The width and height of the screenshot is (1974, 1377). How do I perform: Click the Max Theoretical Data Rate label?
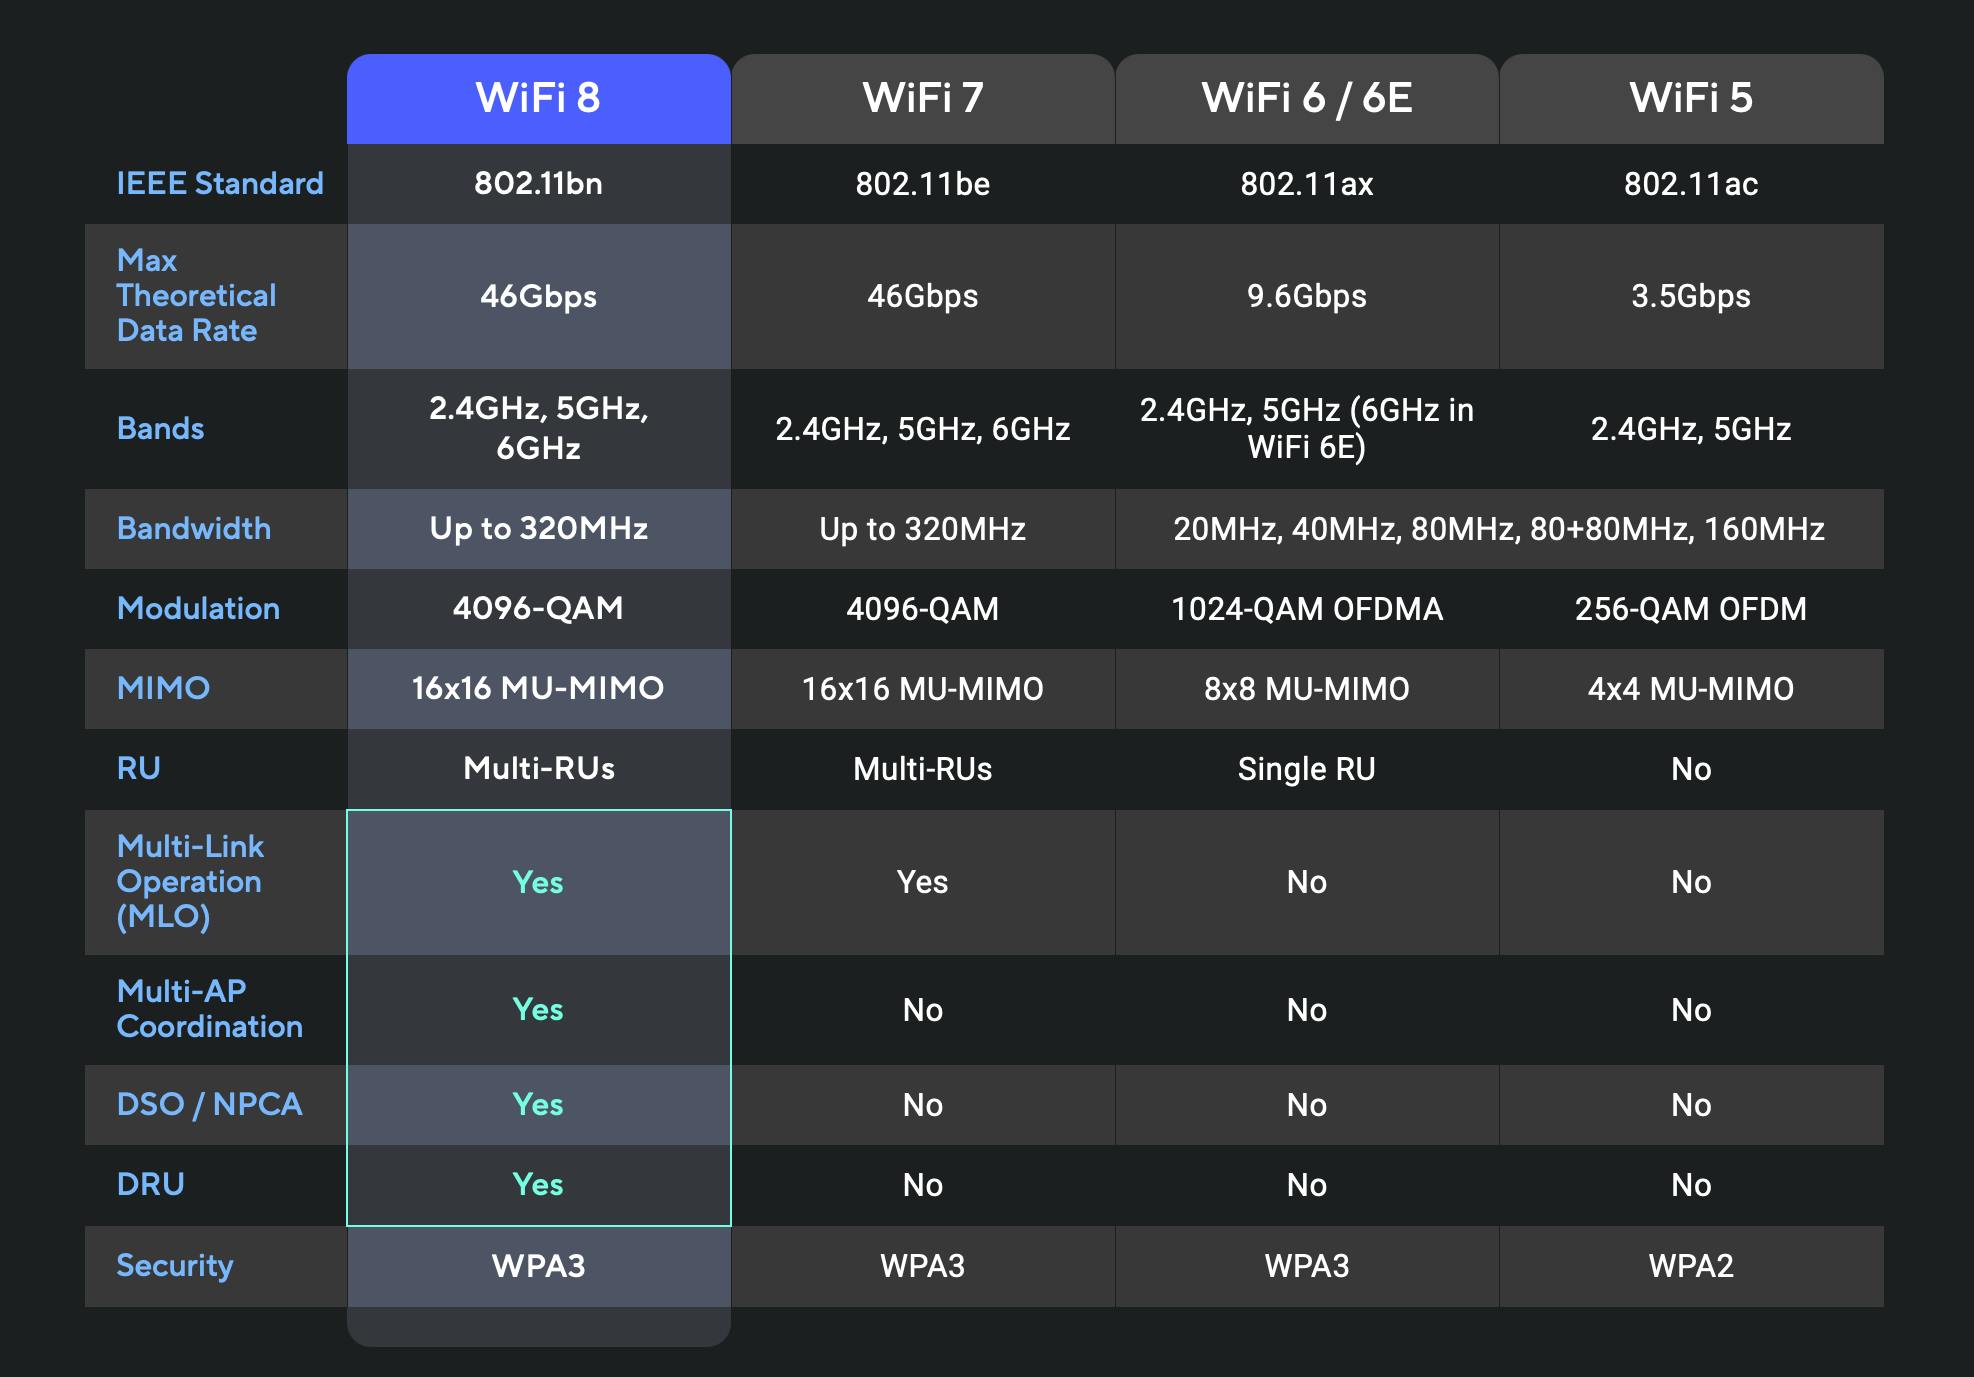click(x=196, y=295)
